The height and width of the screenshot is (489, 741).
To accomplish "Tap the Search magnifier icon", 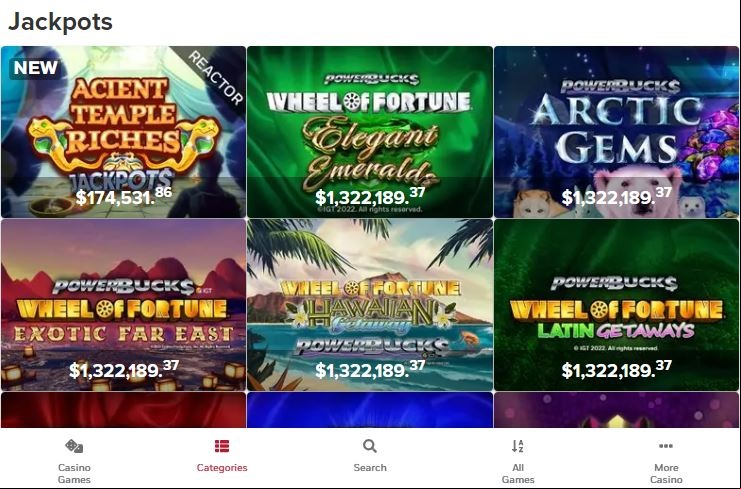I will click(x=370, y=446).
